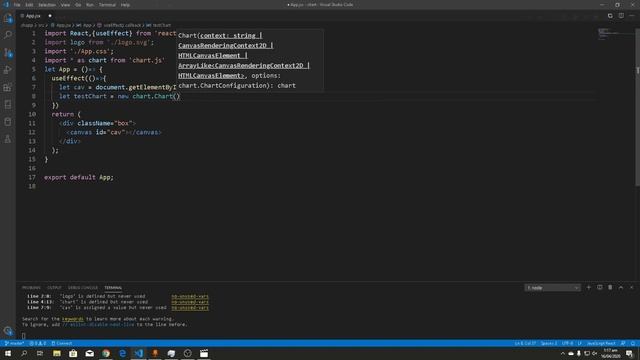640x360 pixels.
Task: Open the File menu
Action: click(17, 5)
